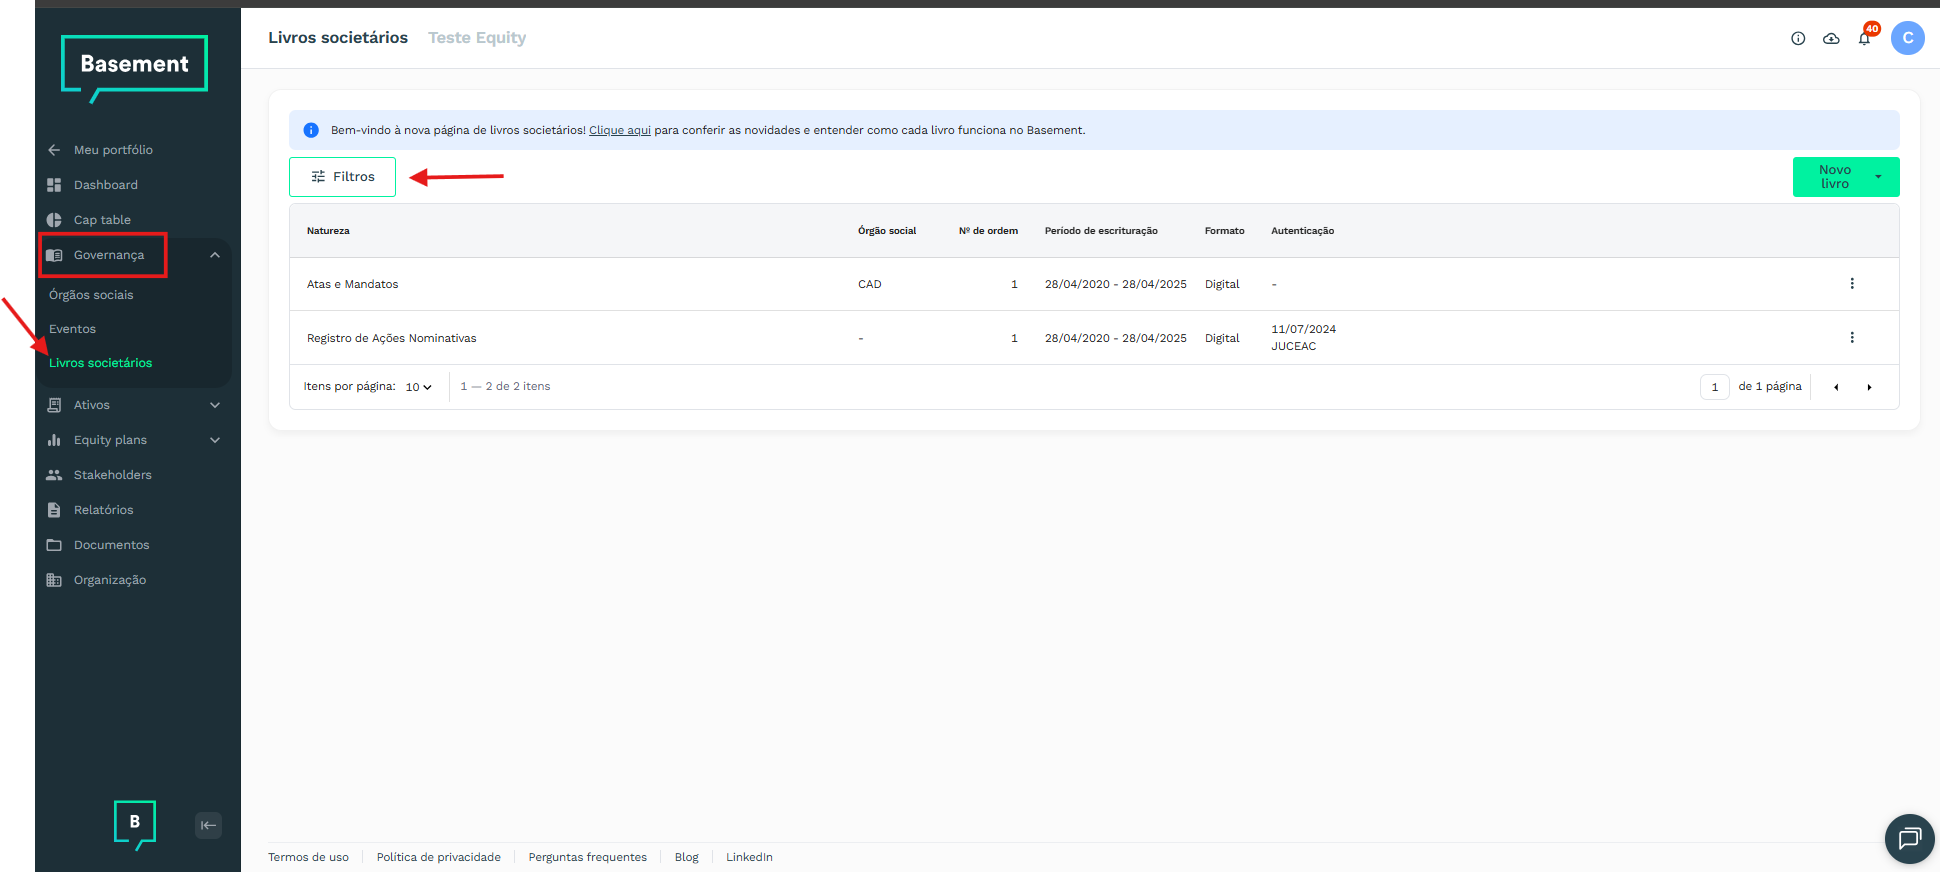This screenshot has height=872, width=1940.
Task: Expand the Ativos sidebar section
Action: click(x=214, y=405)
